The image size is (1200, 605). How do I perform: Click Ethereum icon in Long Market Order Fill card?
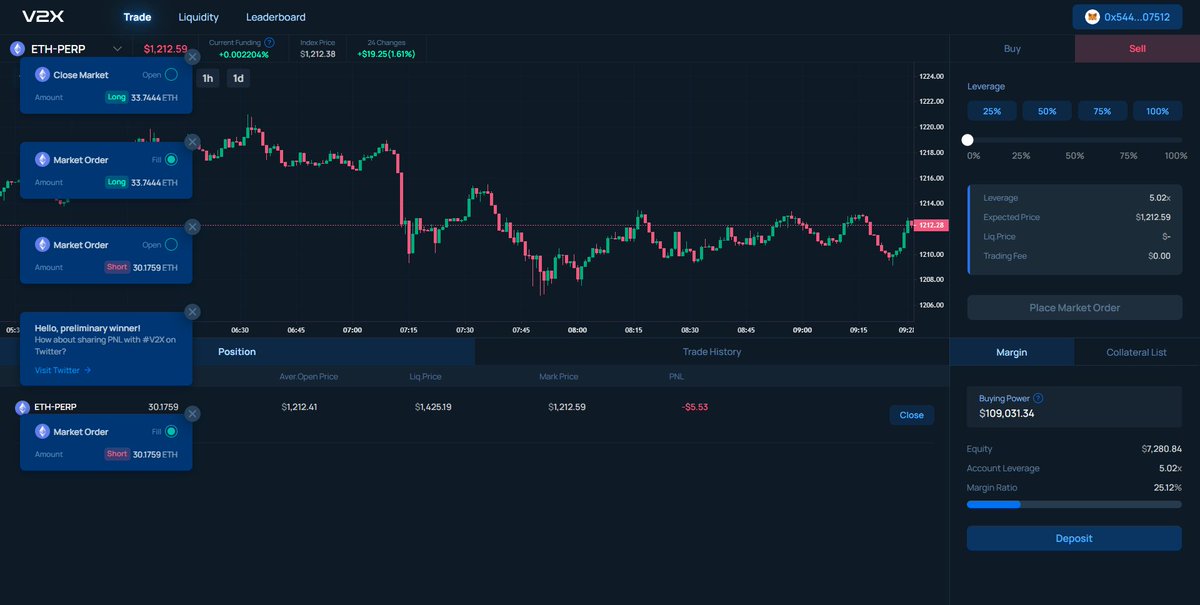(x=42, y=159)
